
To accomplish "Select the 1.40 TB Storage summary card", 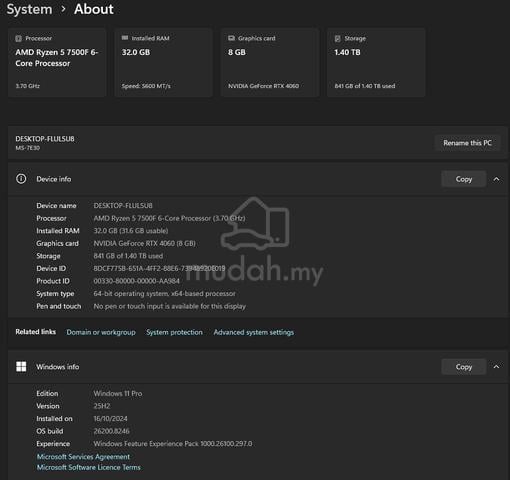I will click(x=376, y=62).
